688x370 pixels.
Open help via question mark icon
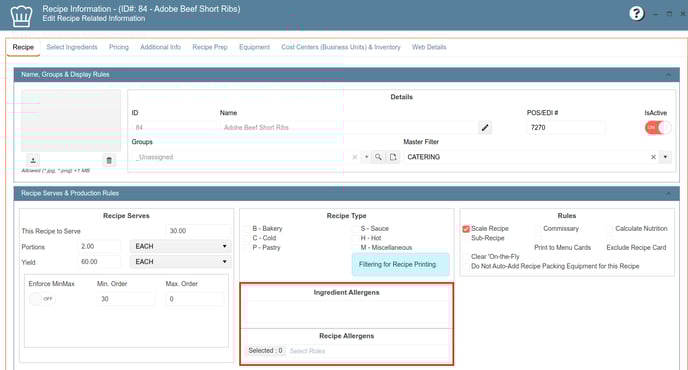[x=636, y=14]
